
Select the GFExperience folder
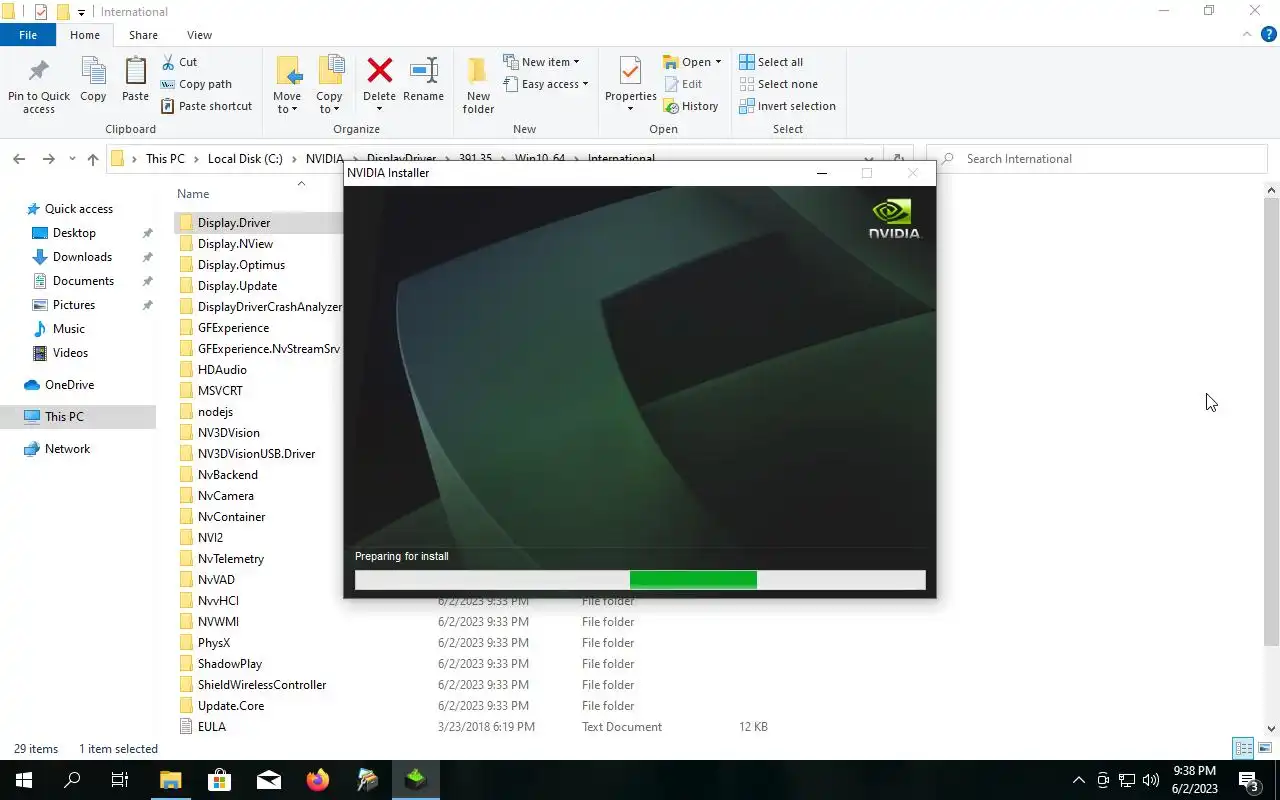[x=233, y=328]
